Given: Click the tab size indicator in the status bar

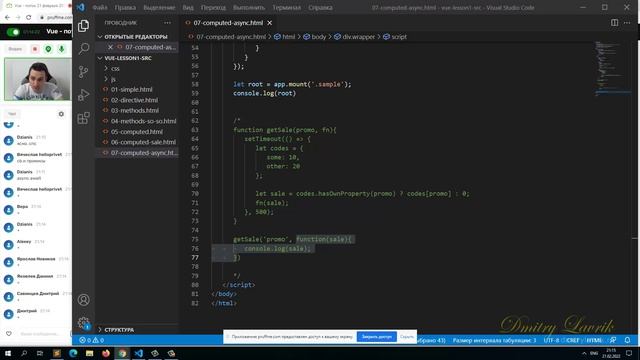Looking at the screenshot, I should (x=494, y=340).
